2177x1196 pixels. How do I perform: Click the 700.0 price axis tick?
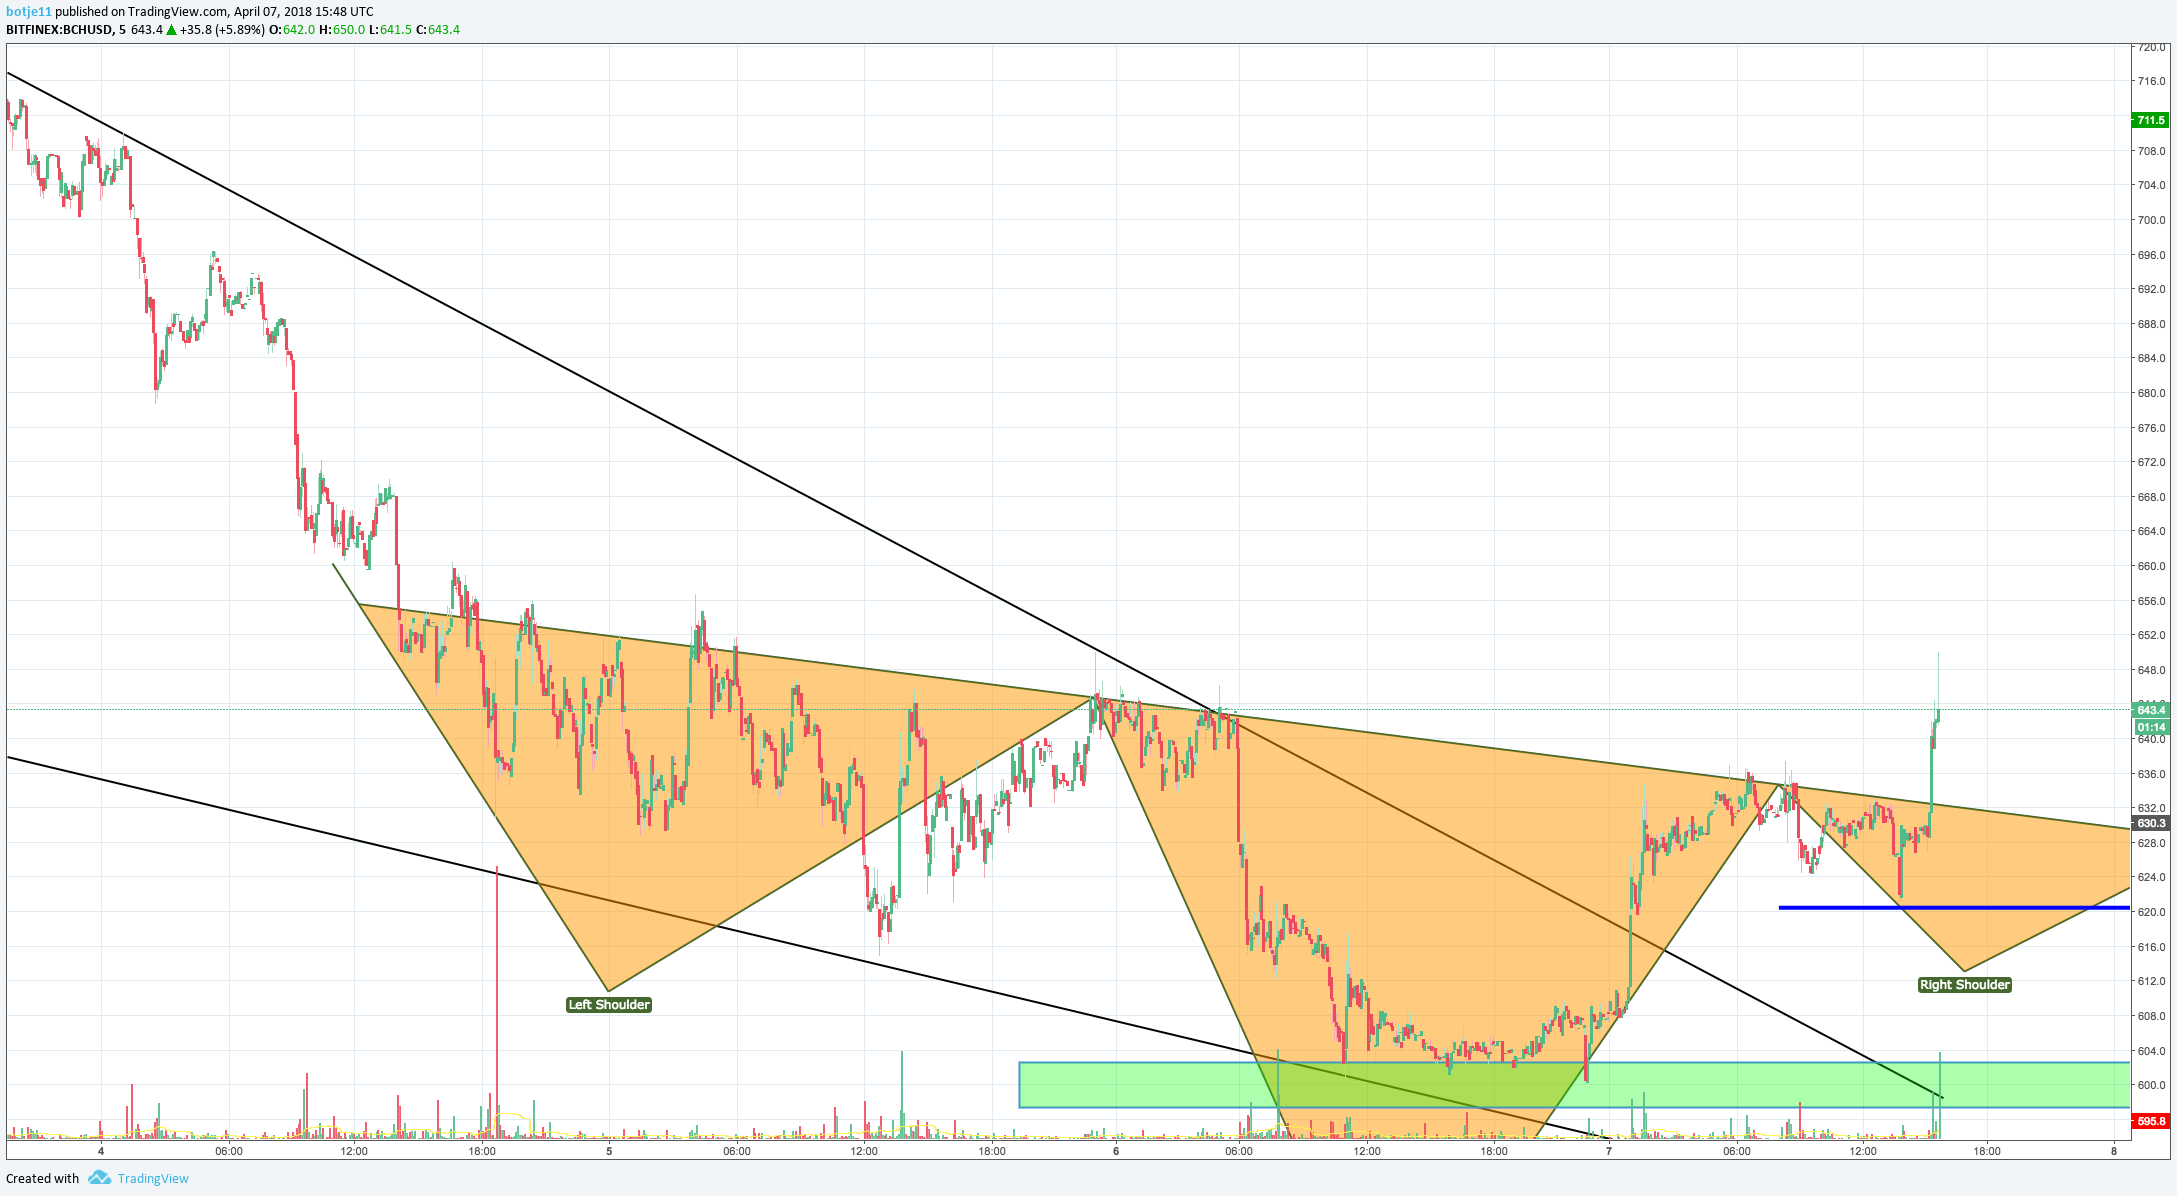click(2151, 220)
